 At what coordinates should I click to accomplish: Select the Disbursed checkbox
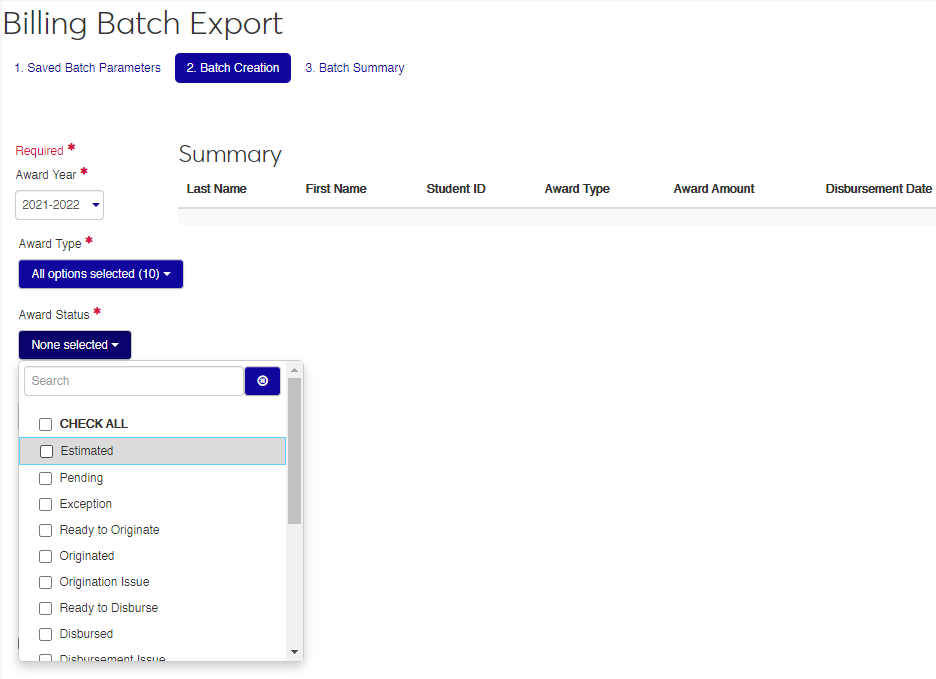pyautogui.click(x=45, y=634)
